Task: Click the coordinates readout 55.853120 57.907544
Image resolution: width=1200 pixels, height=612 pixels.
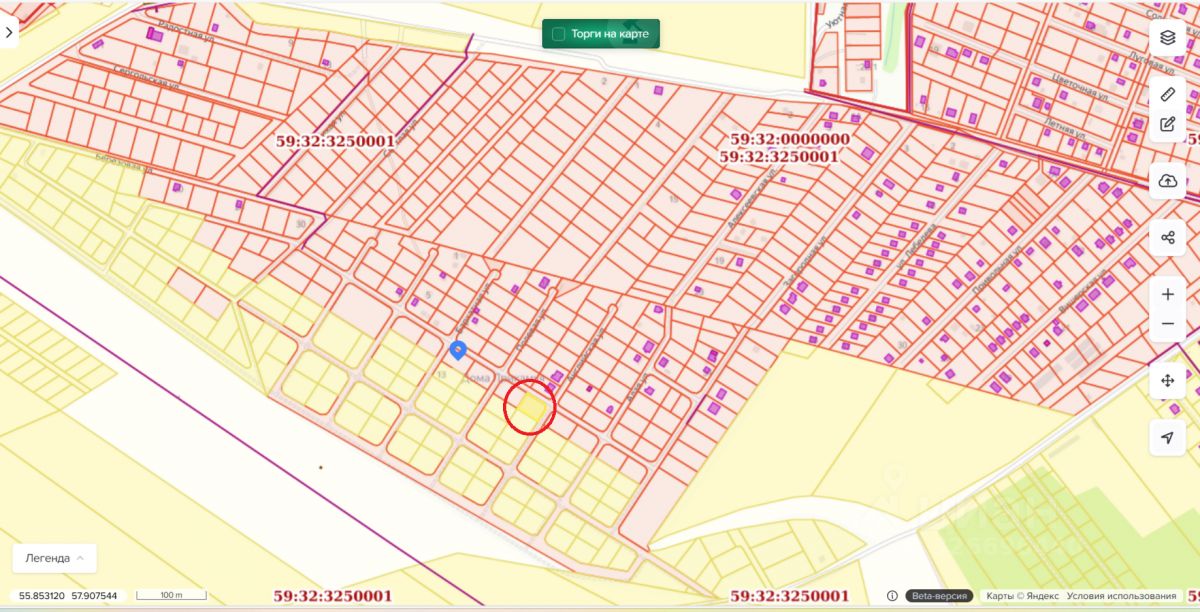Action: 68,596
